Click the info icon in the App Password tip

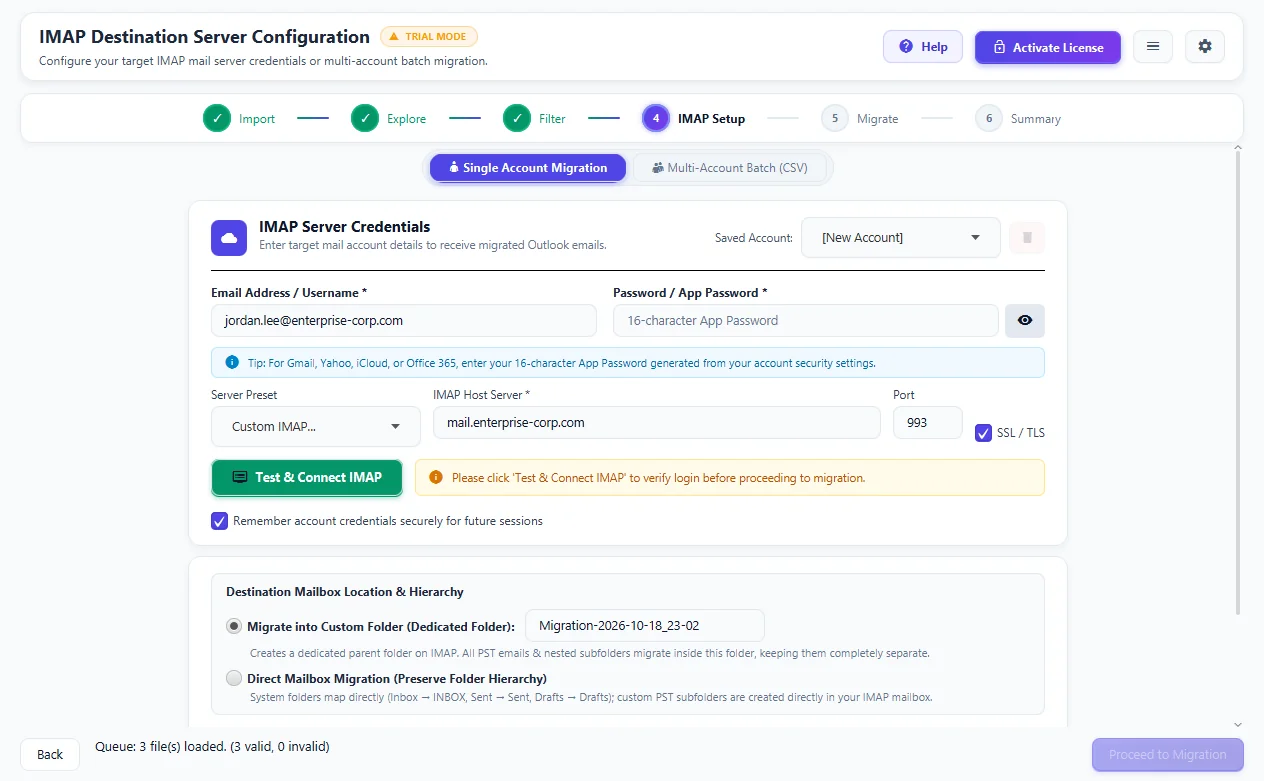[232, 362]
